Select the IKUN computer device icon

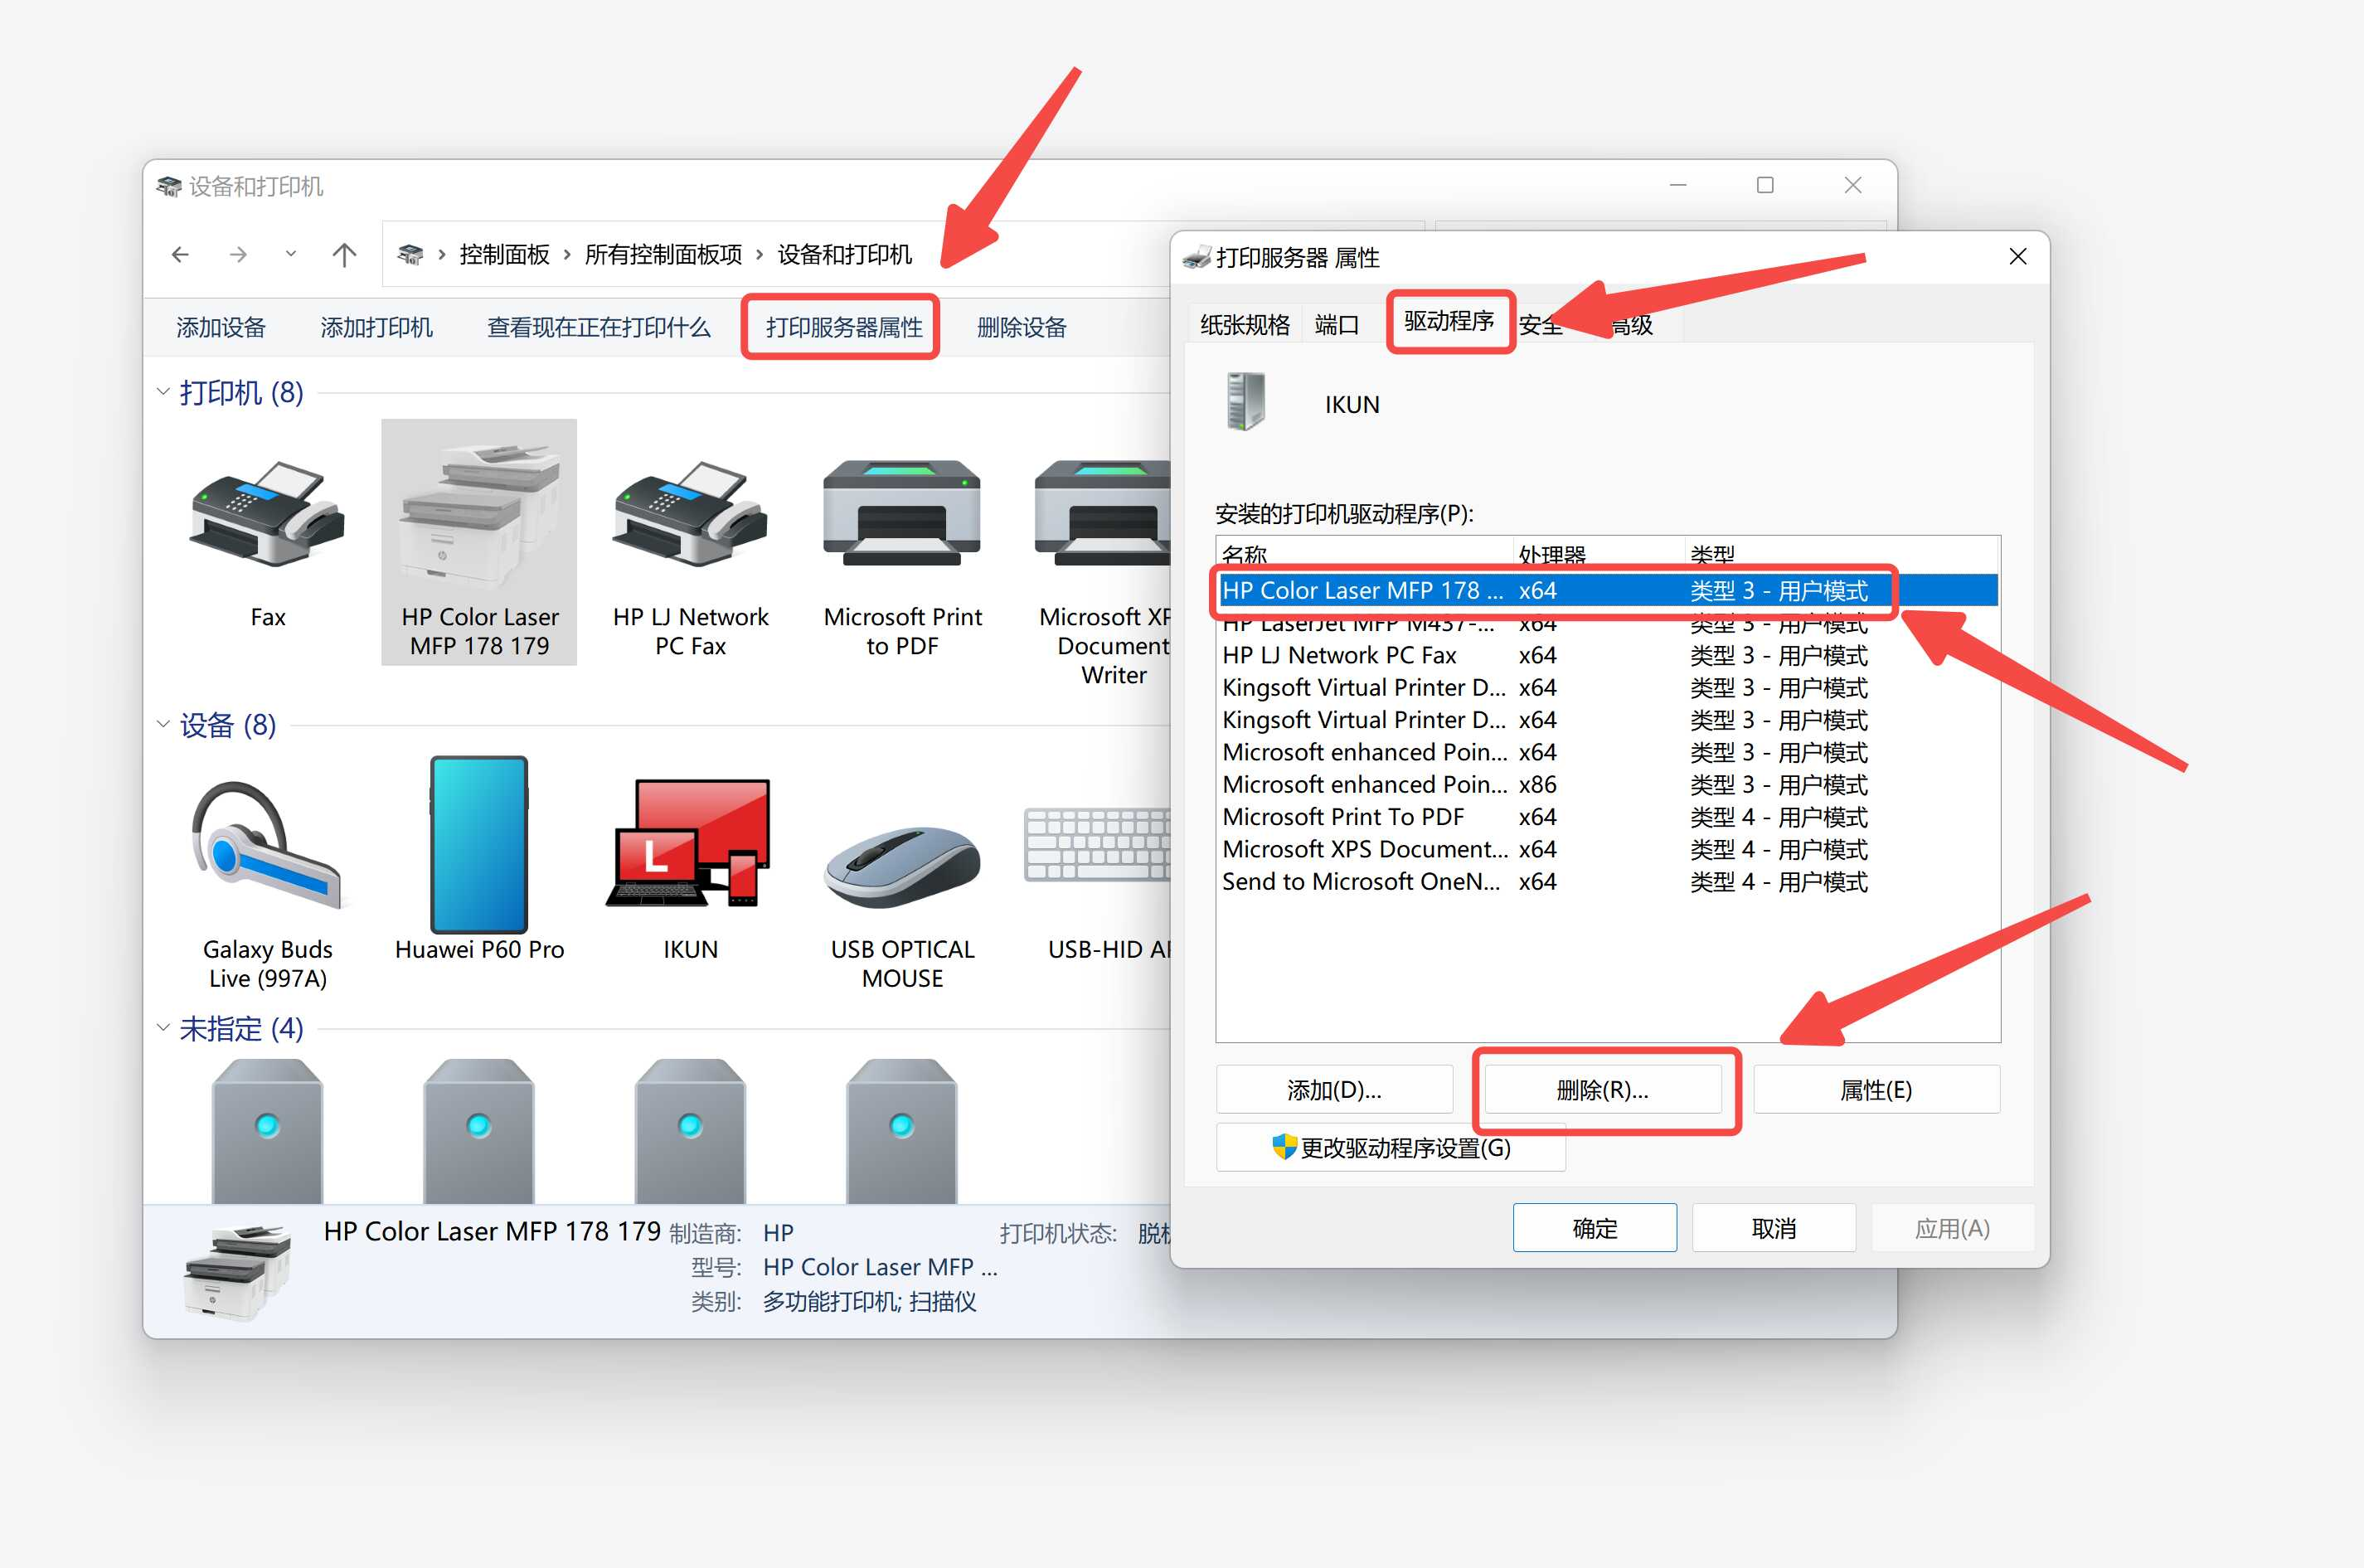pyautogui.click(x=690, y=844)
